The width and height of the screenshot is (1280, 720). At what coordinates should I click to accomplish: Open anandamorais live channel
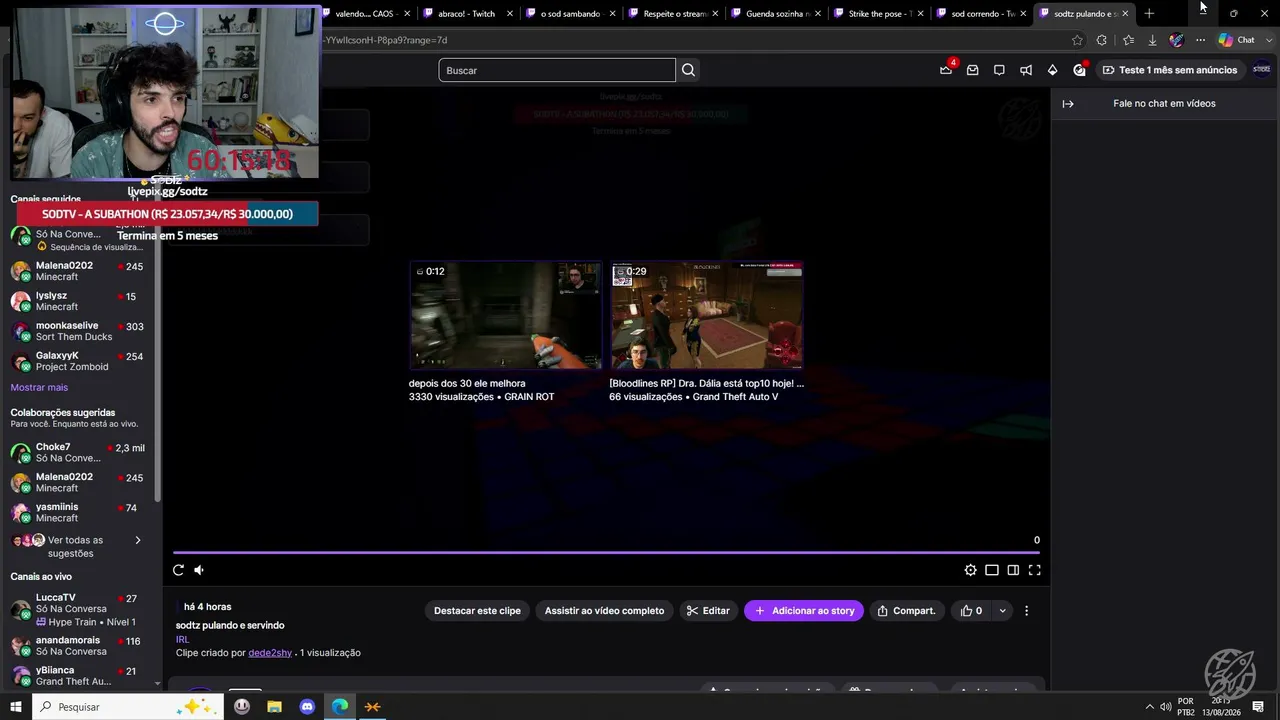tap(80, 645)
